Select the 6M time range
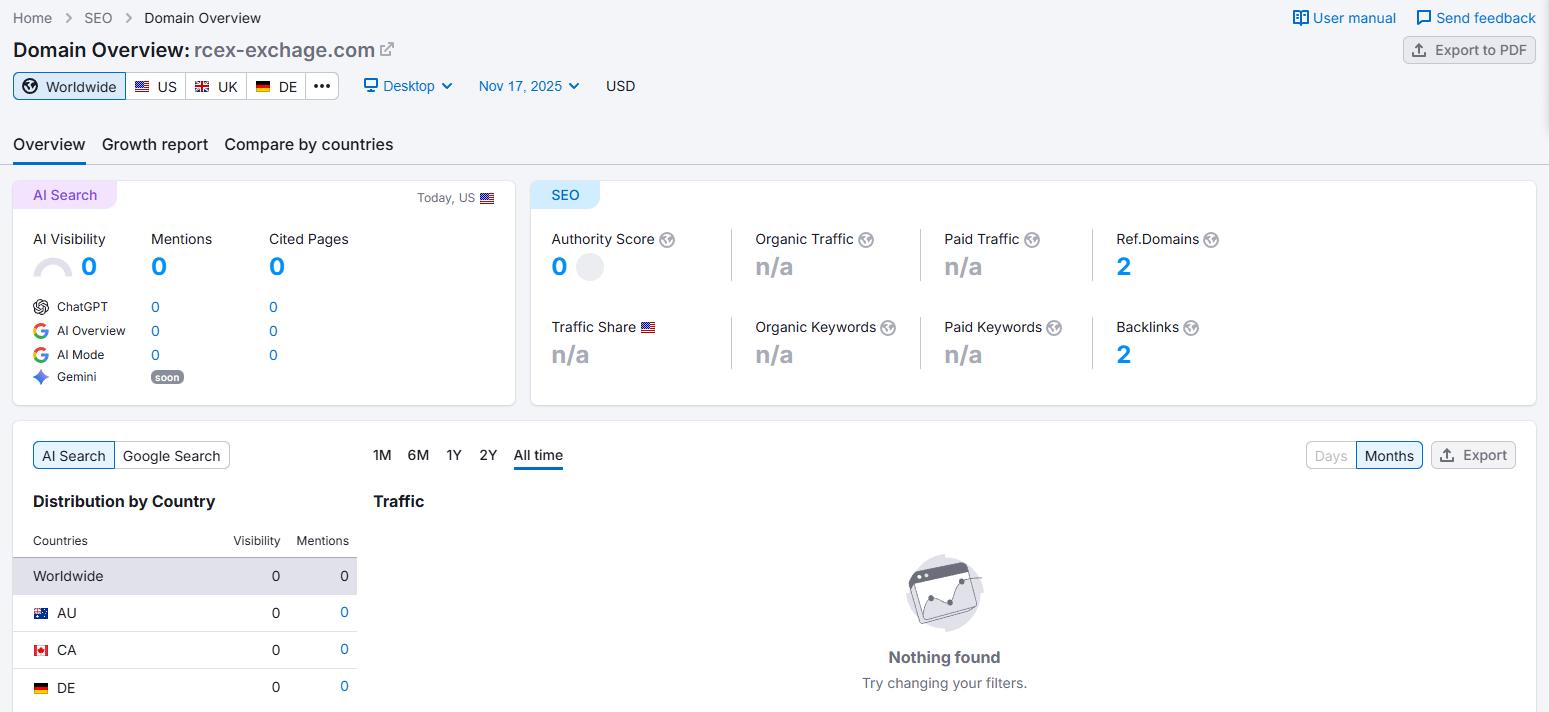 pos(418,455)
